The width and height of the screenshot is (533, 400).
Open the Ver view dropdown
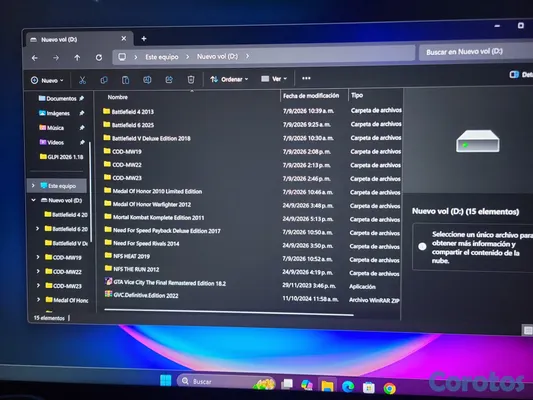click(x=274, y=79)
